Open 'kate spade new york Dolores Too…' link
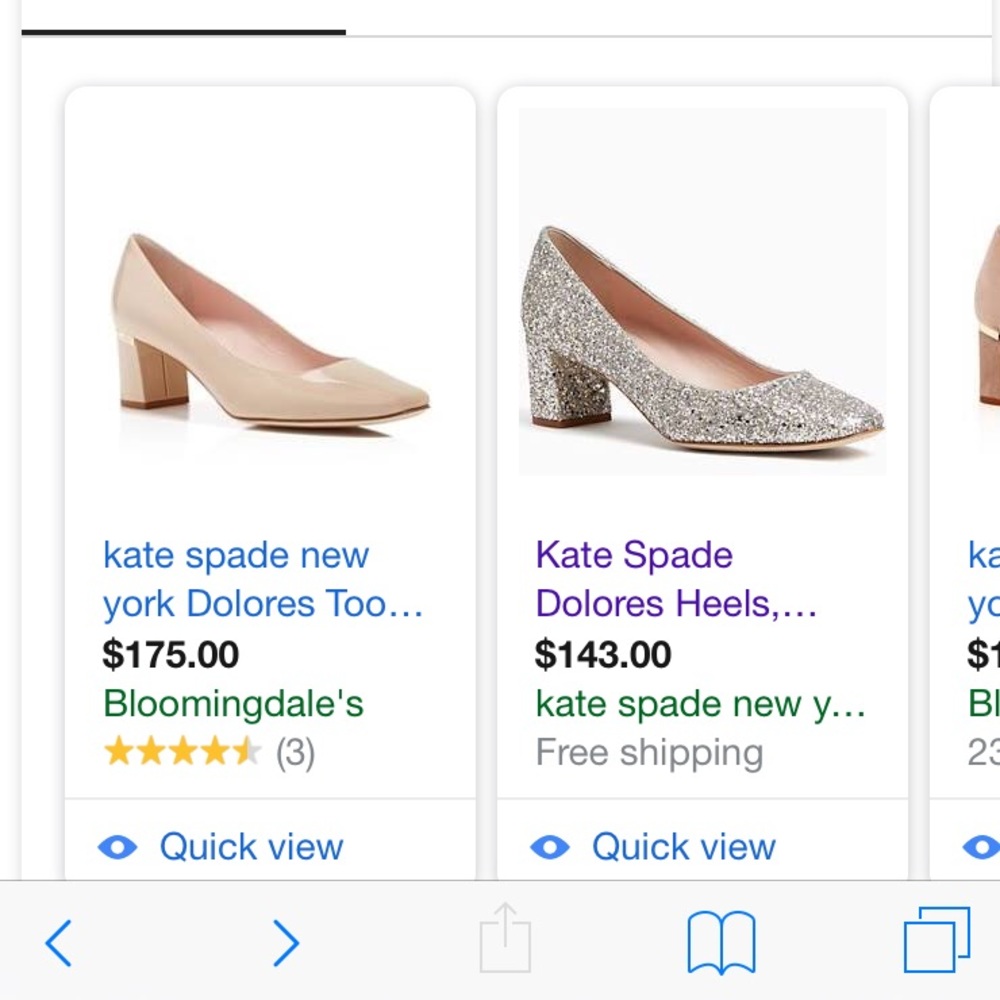Viewport: 1000px width, 1000px height. (263, 579)
